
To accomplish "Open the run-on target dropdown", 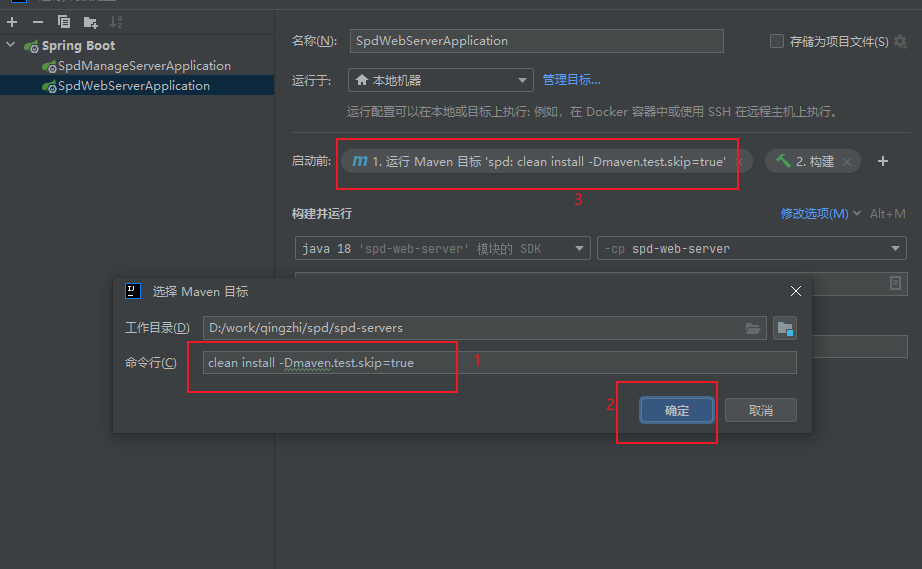I will point(441,80).
